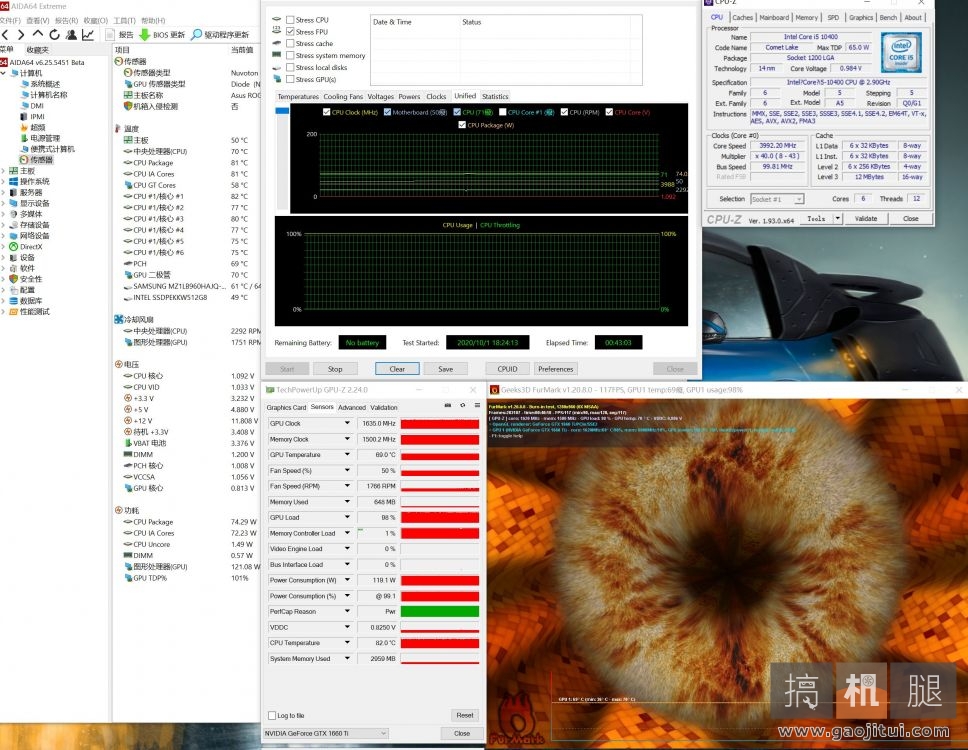Viewport: 968px width, 750px height.
Task: Click the DirectX Xbox icon in the tree
Action: click(x=14, y=246)
